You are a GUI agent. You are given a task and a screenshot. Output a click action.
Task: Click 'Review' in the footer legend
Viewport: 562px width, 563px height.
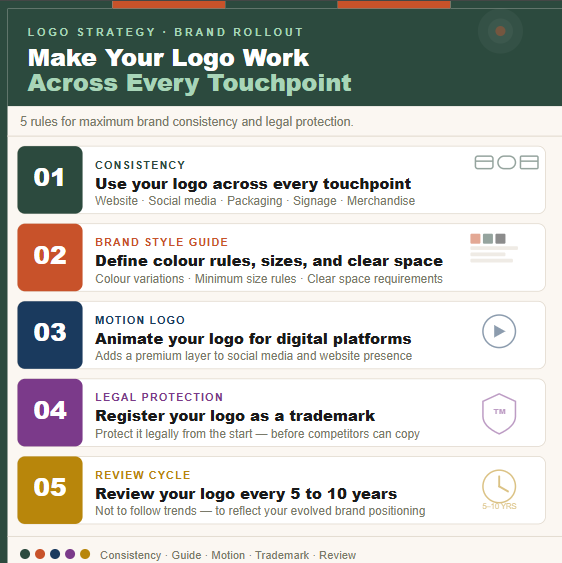pyautogui.click(x=338, y=555)
